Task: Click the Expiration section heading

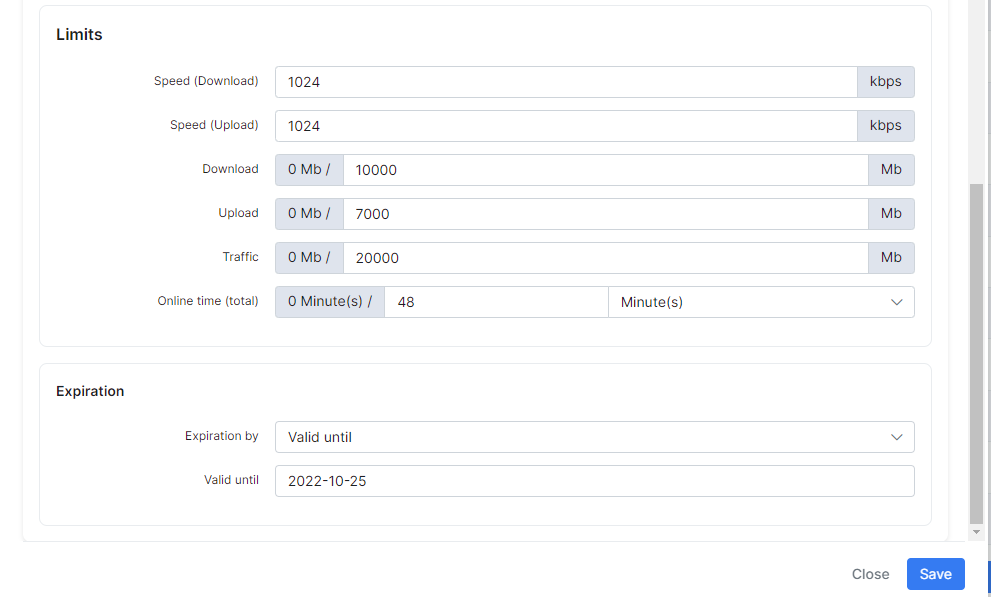Action: (90, 391)
